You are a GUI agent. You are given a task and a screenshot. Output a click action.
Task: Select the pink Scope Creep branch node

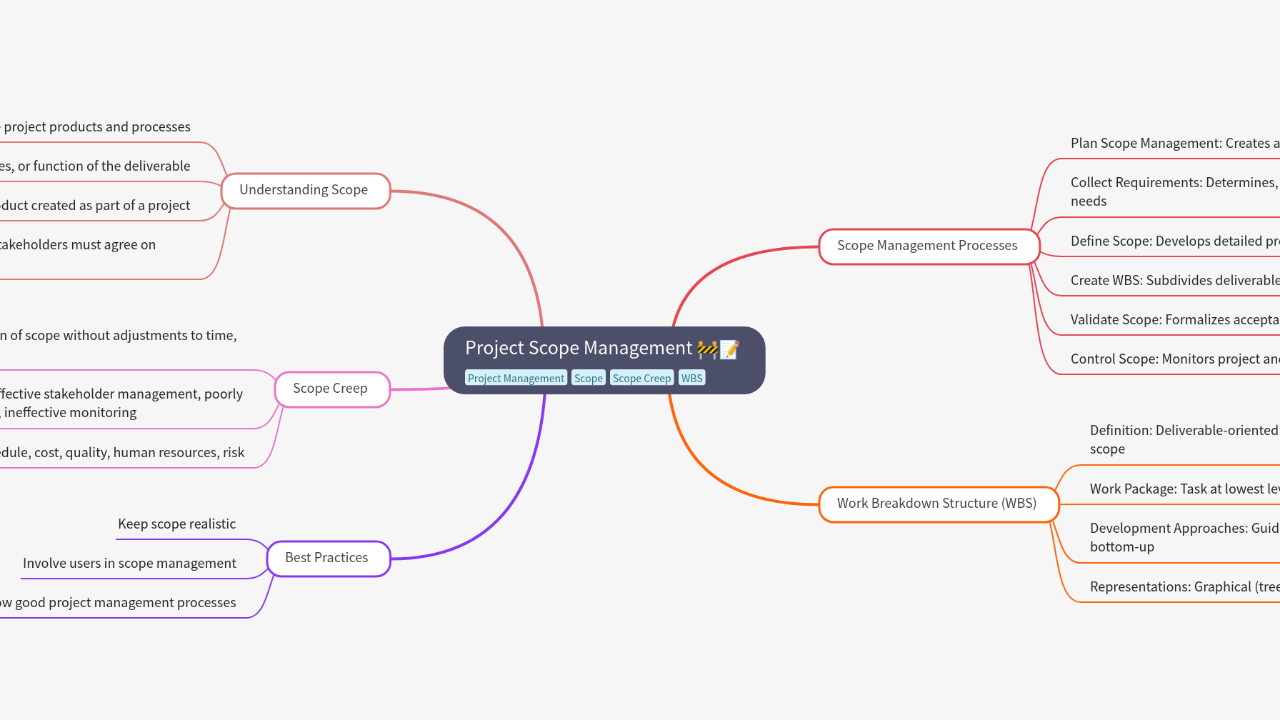[330, 388]
